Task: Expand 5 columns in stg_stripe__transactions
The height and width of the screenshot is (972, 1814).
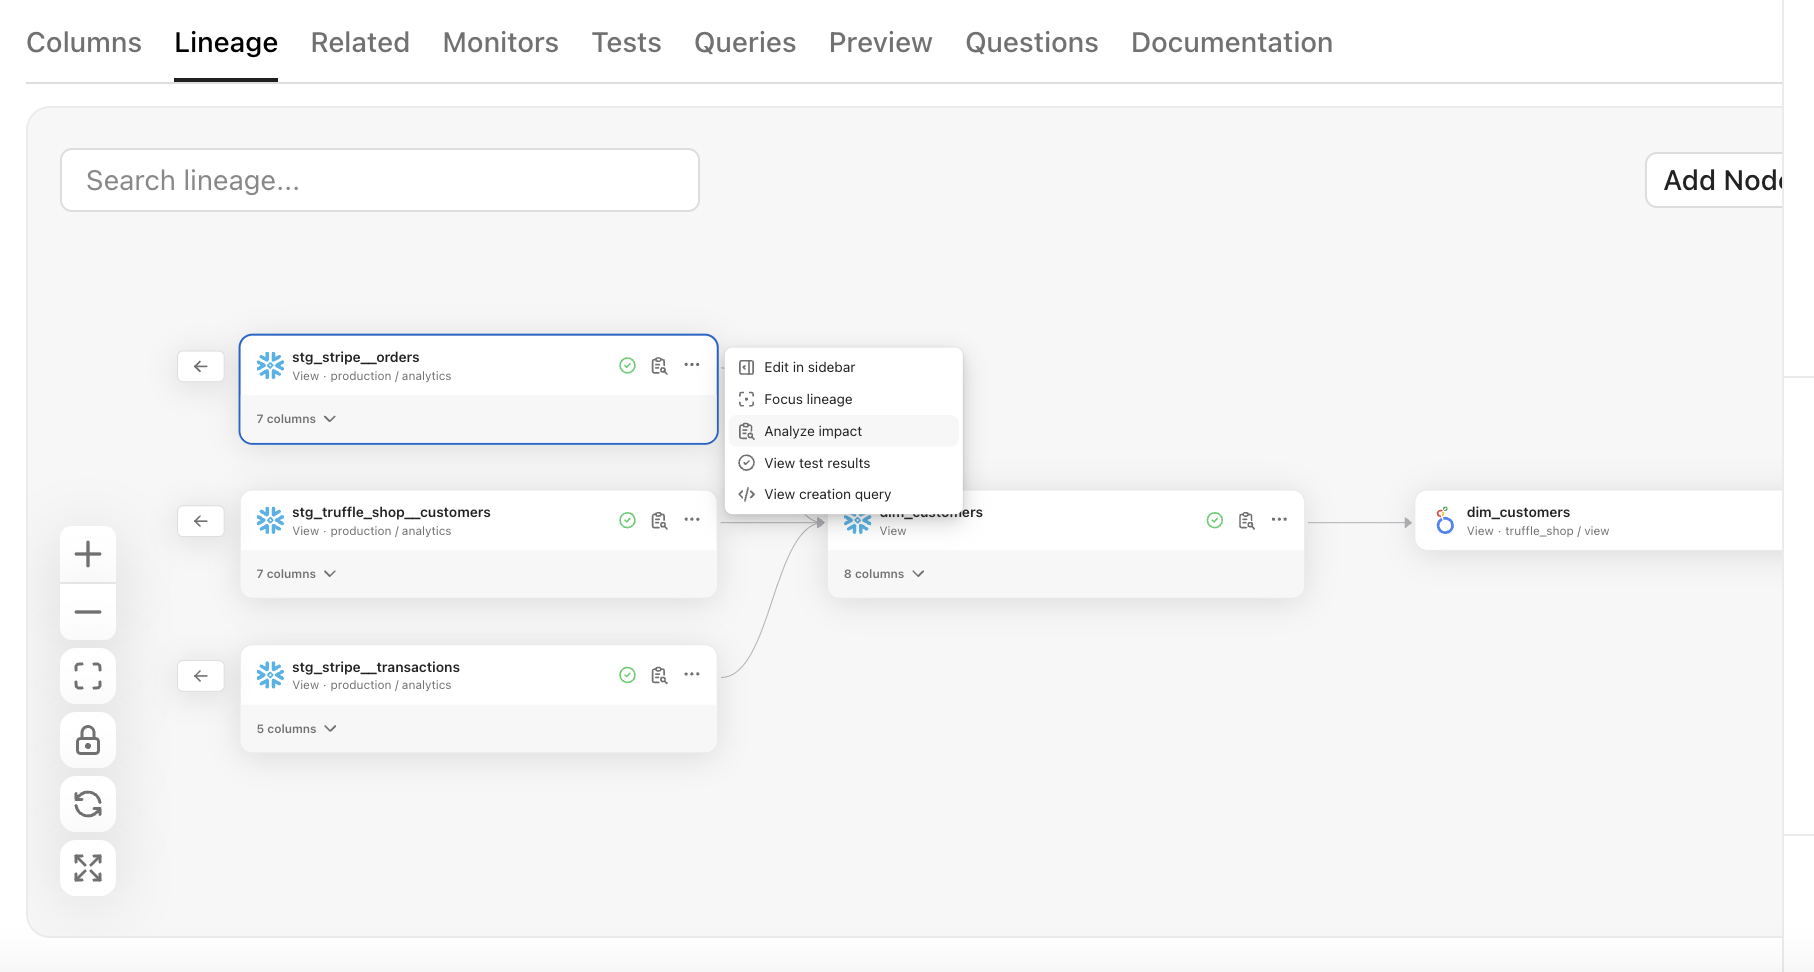Action: point(296,729)
